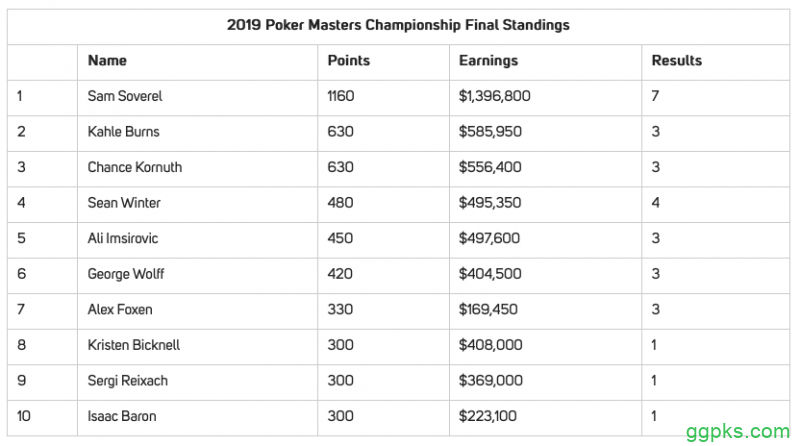Click Isaac Baron's name
Viewport: 800px width, 446px height.
122,416
